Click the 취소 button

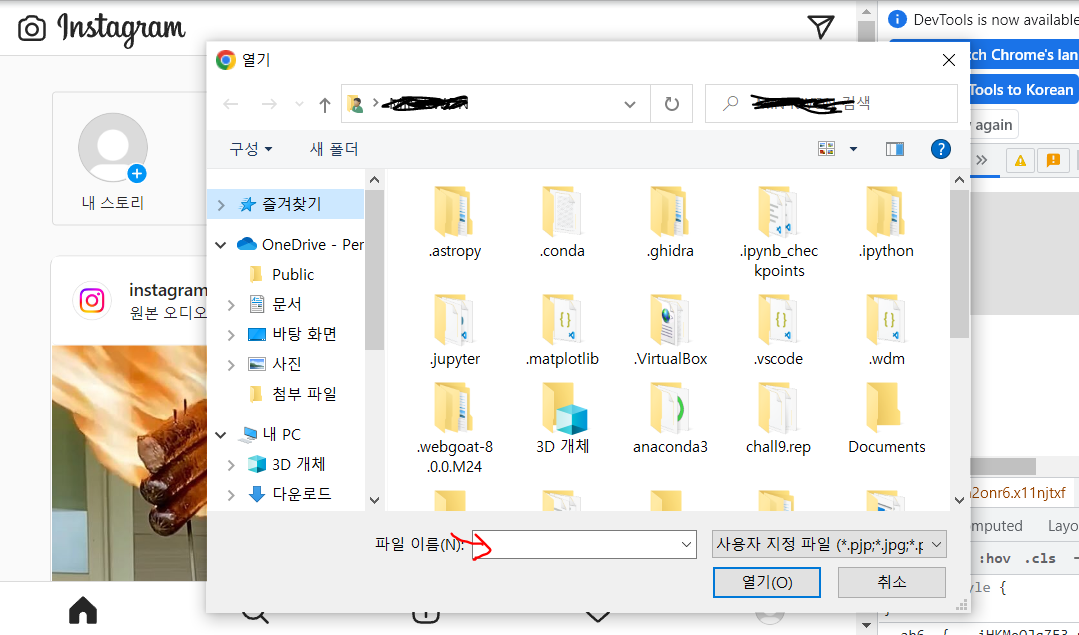(892, 583)
